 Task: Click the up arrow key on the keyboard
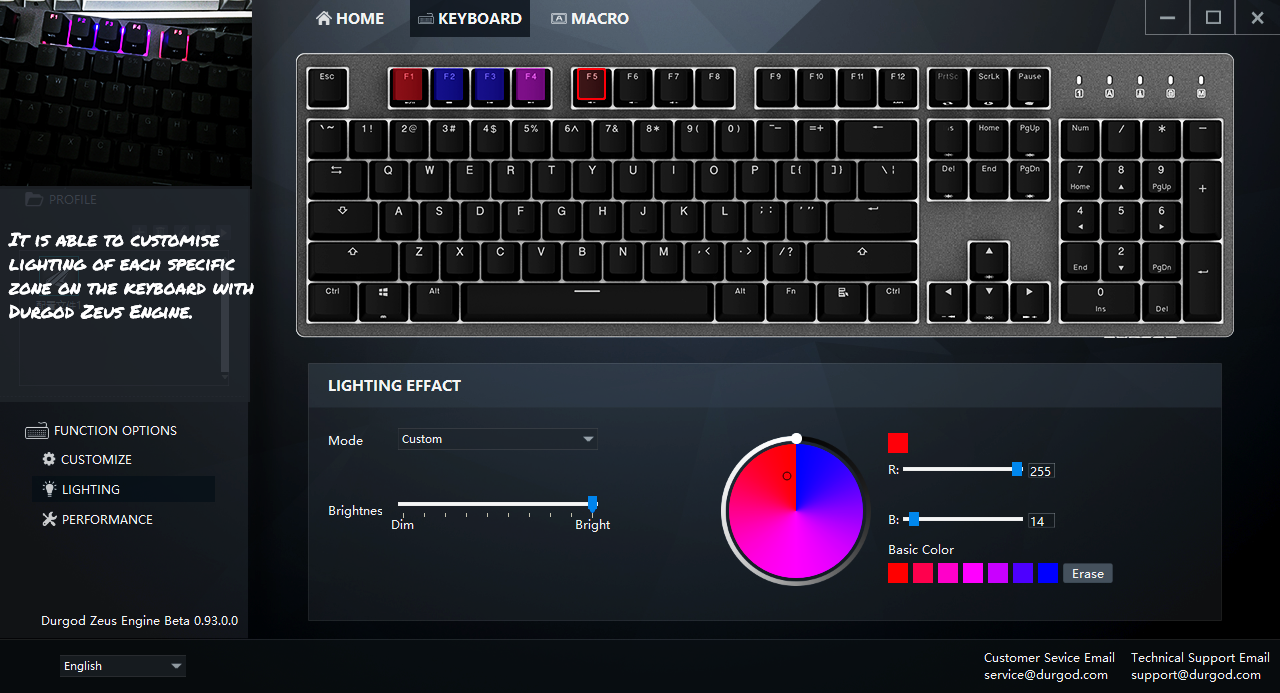(989, 260)
